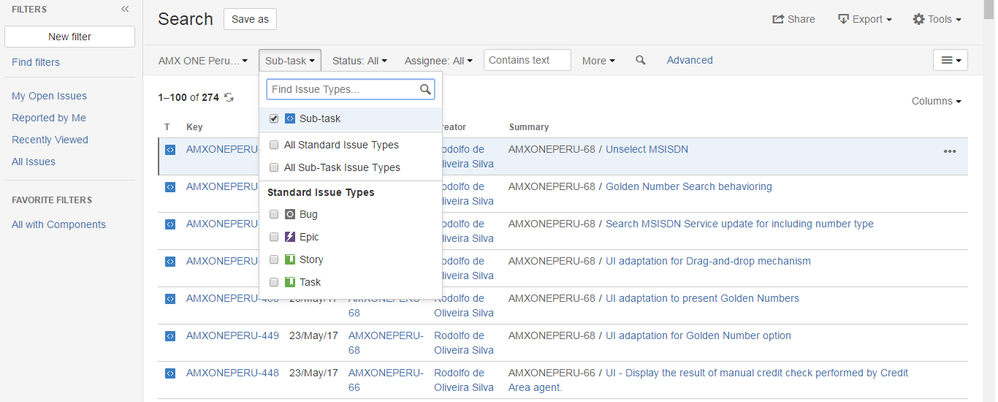Click the magnifier inside Find Issue Types box
The height and width of the screenshot is (402, 998).
point(426,90)
